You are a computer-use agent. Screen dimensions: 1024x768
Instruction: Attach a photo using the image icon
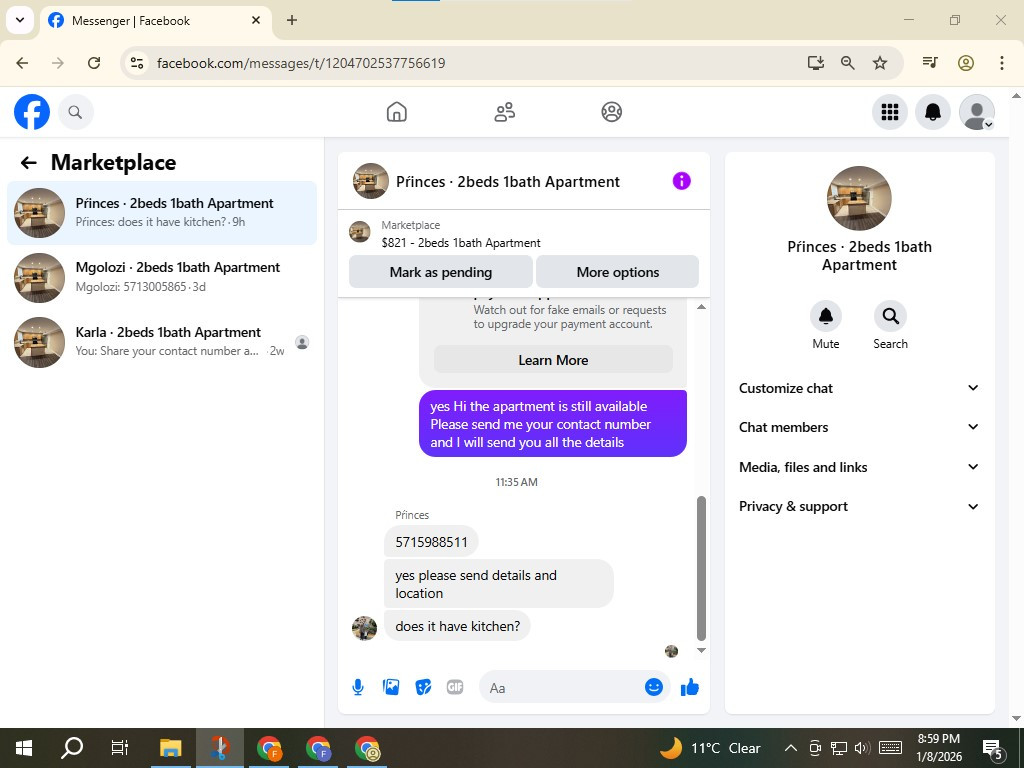pos(391,687)
